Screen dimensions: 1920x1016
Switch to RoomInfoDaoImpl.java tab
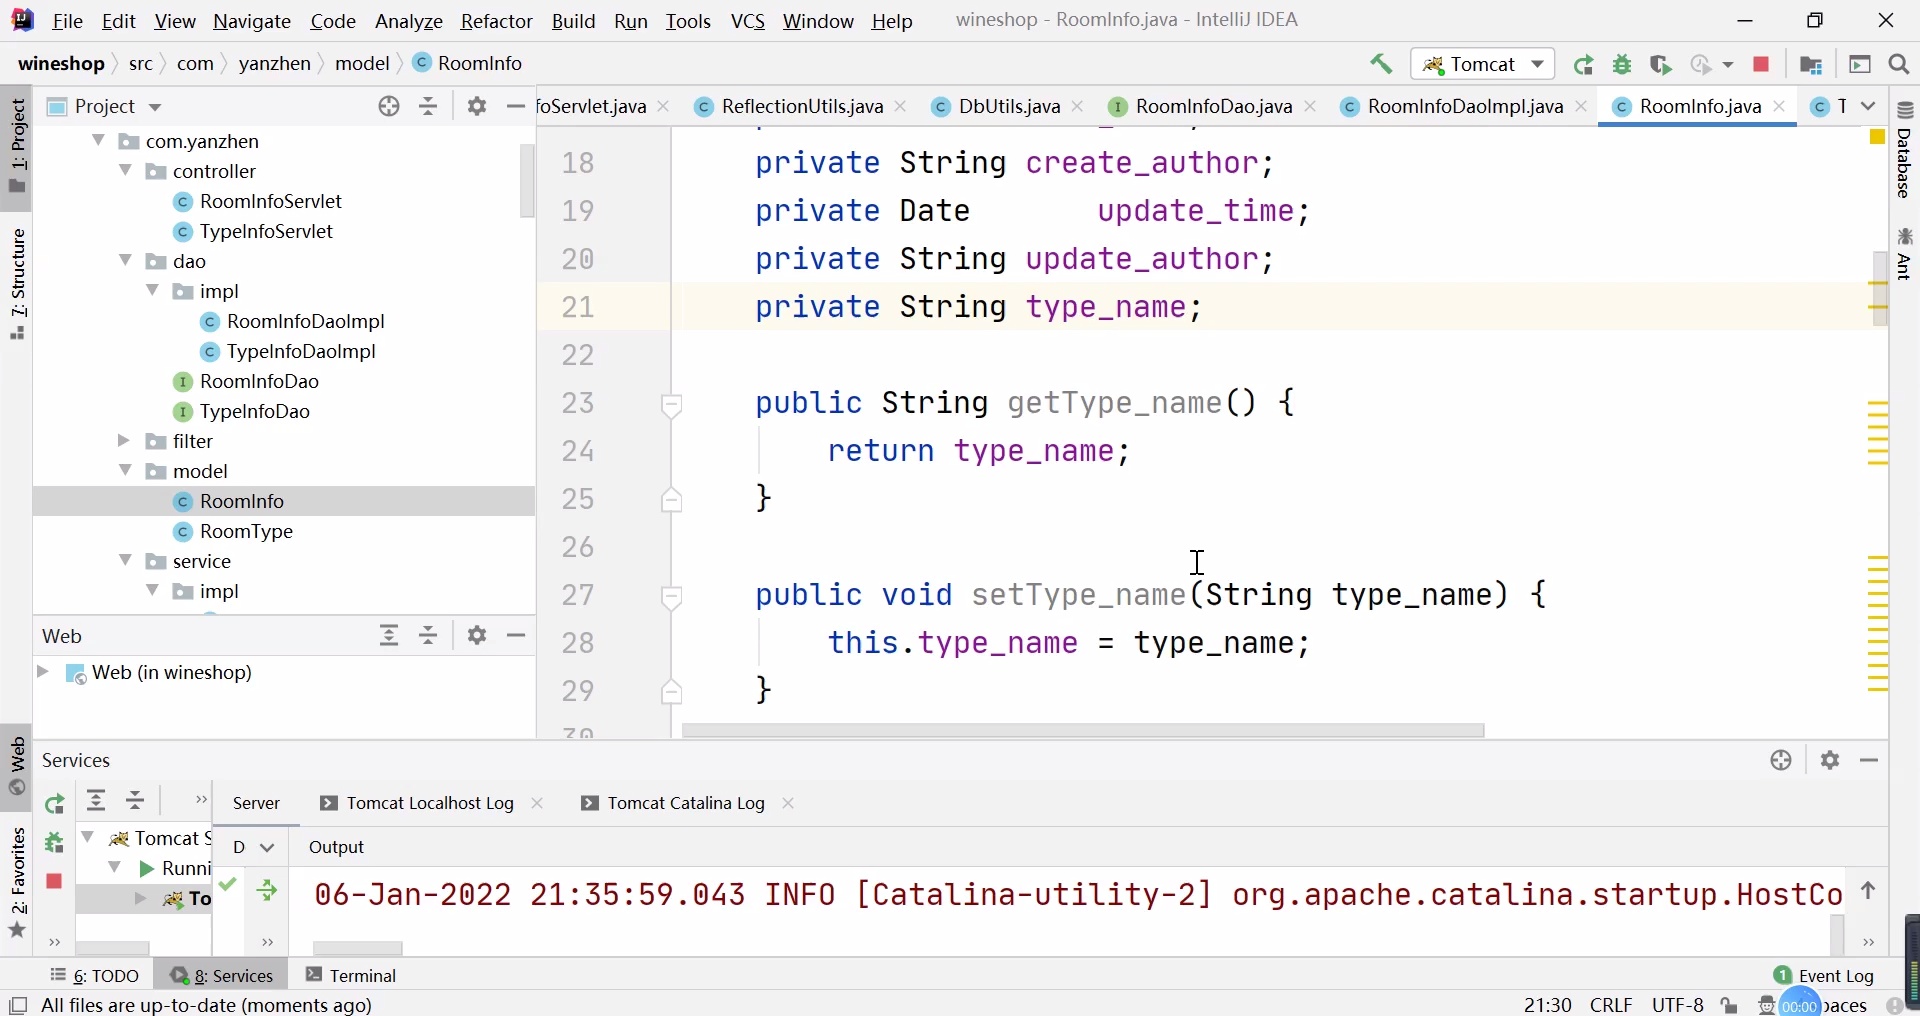1455,107
